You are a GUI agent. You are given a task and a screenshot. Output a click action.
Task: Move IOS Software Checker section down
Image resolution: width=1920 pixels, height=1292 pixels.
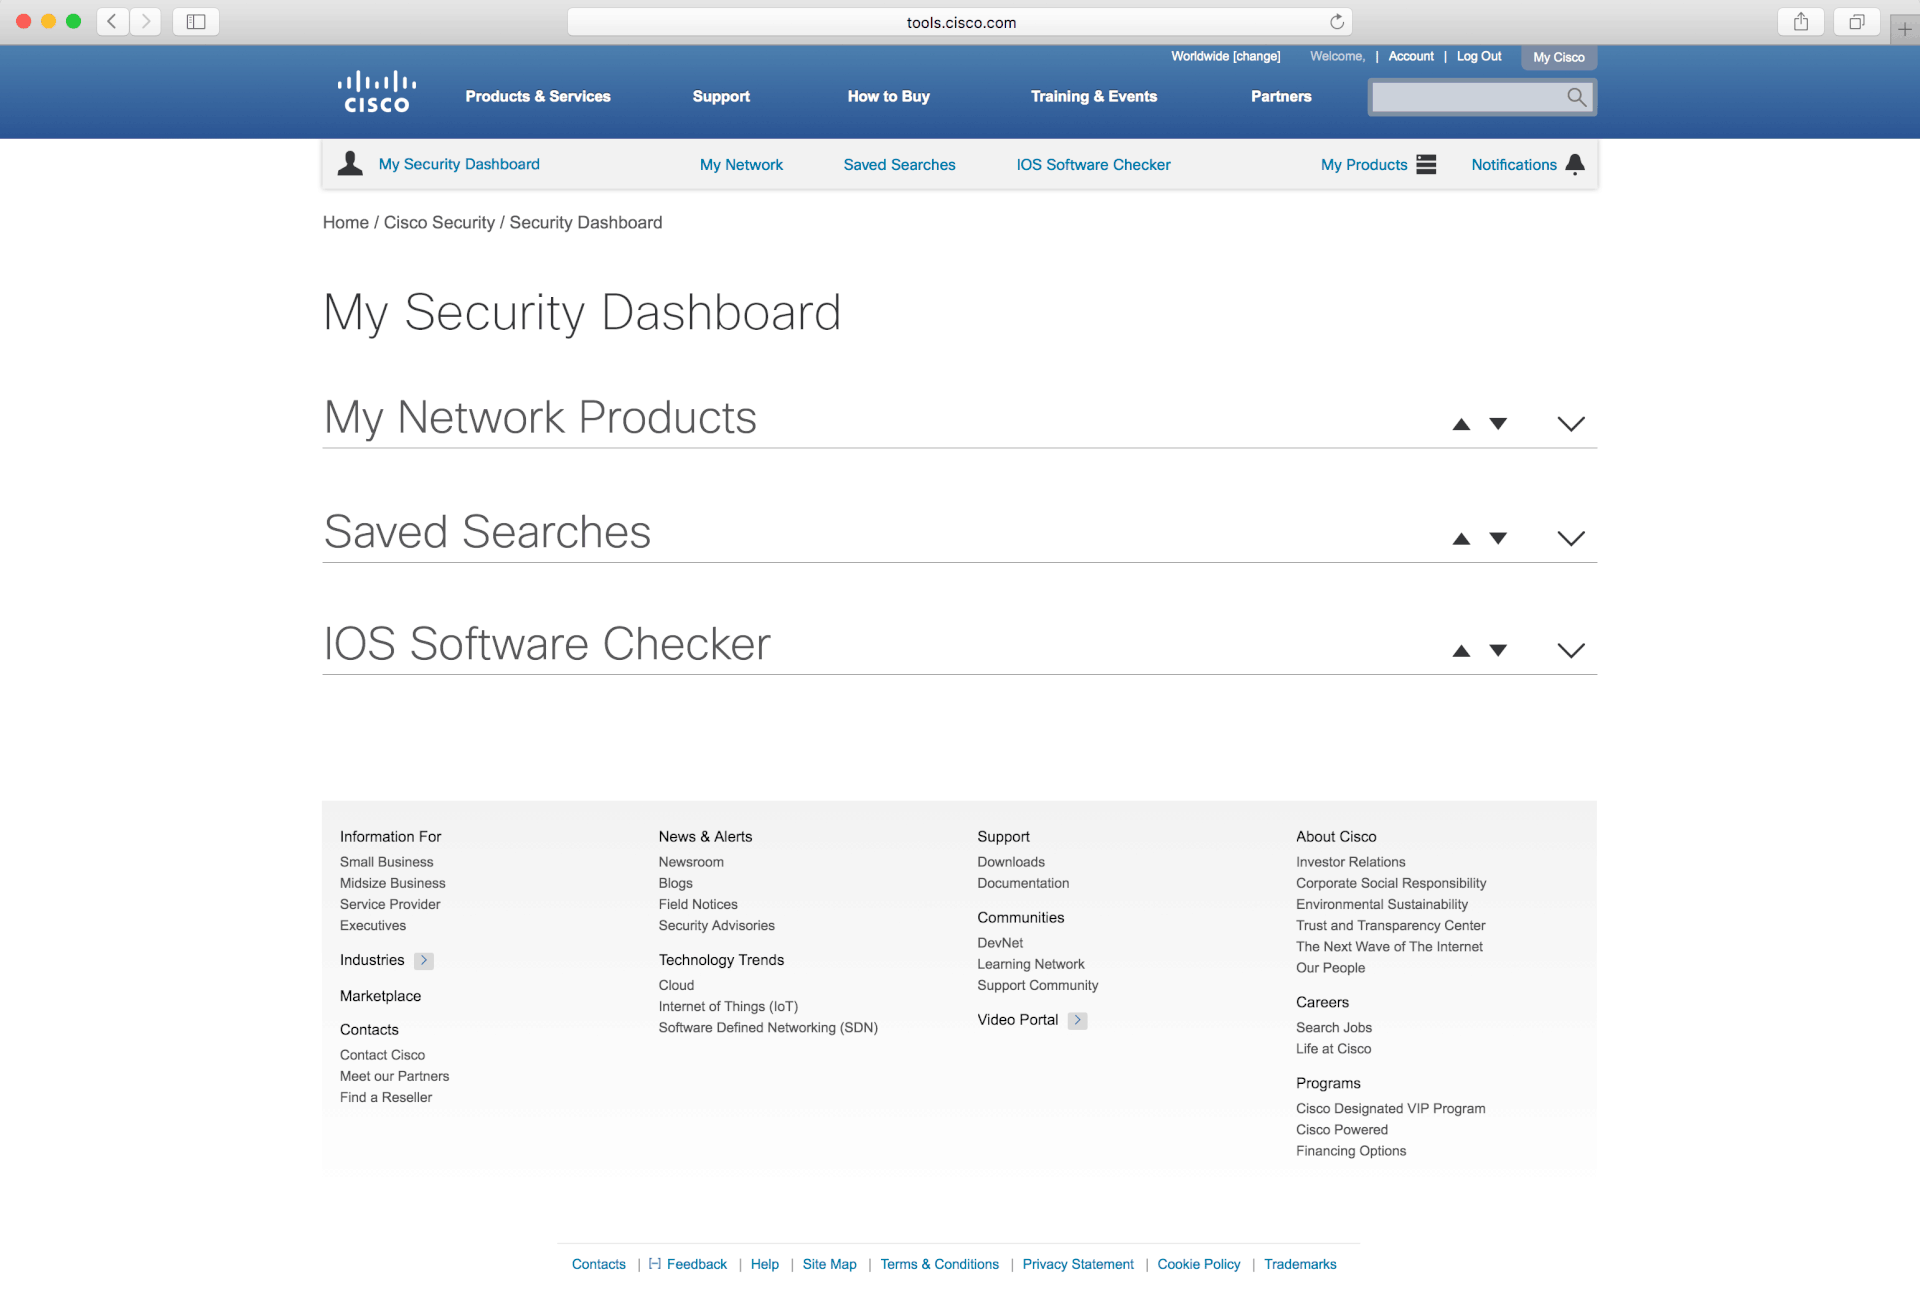(x=1498, y=651)
